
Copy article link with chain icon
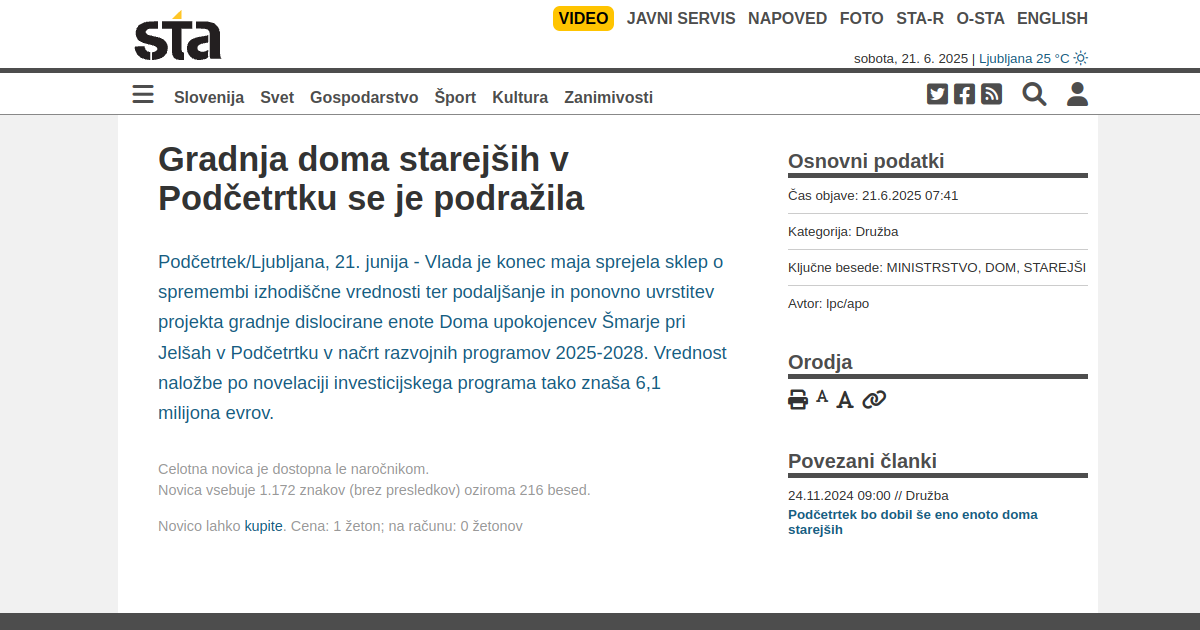coord(874,400)
